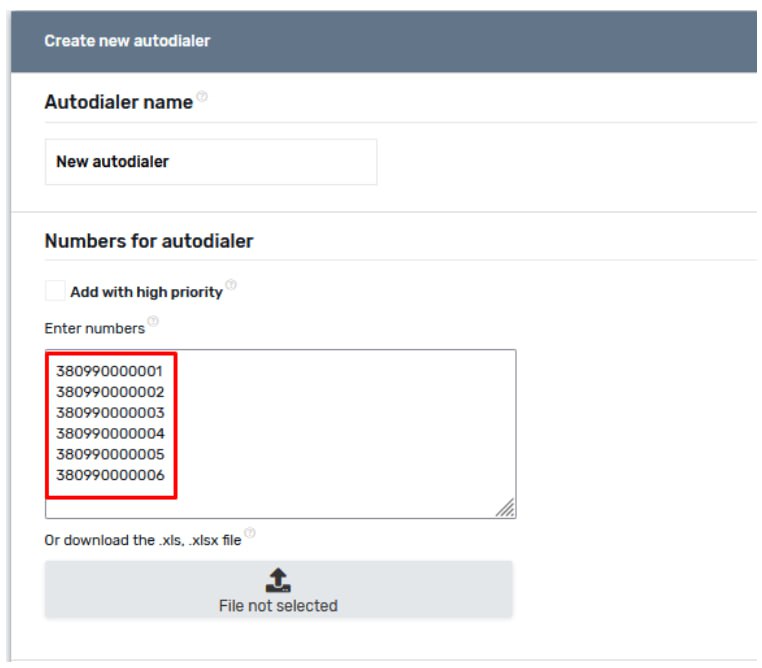762x668 pixels.
Task: Click the 'Or download the .xls, .xlsx file' label
Action: click(x=142, y=540)
